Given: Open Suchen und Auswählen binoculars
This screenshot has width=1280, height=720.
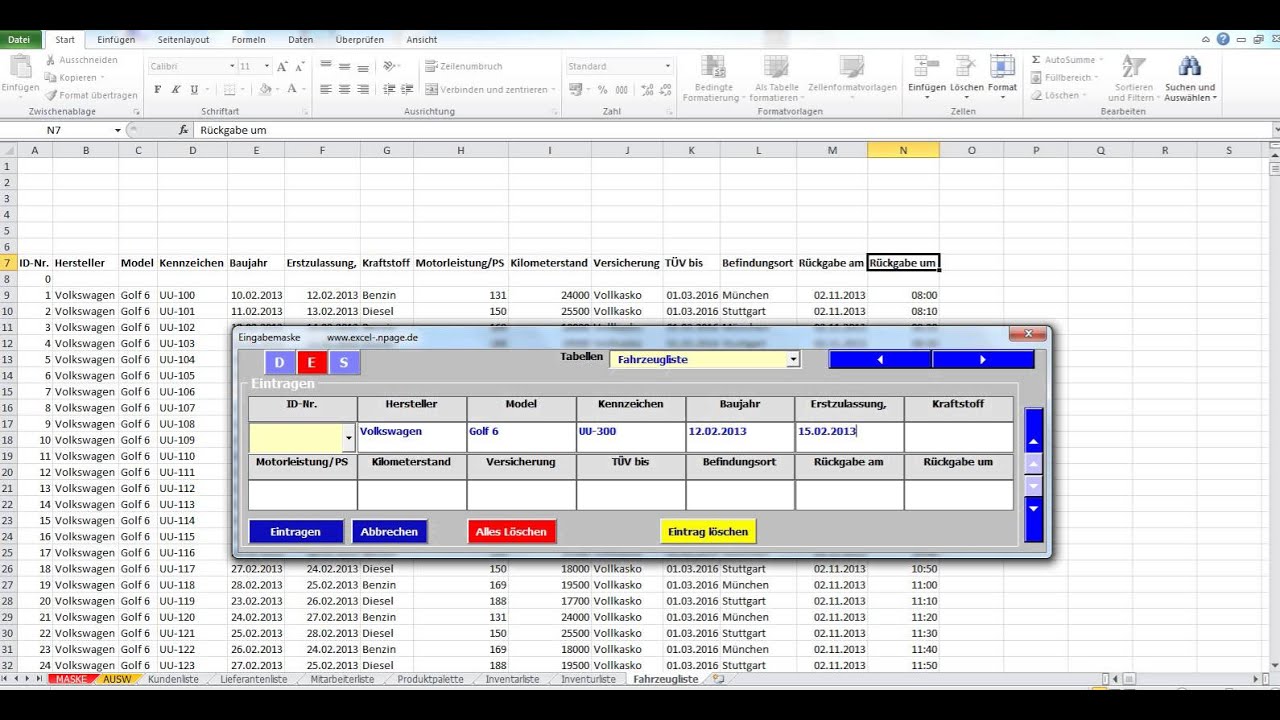Looking at the screenshot, I should 1190,78.
